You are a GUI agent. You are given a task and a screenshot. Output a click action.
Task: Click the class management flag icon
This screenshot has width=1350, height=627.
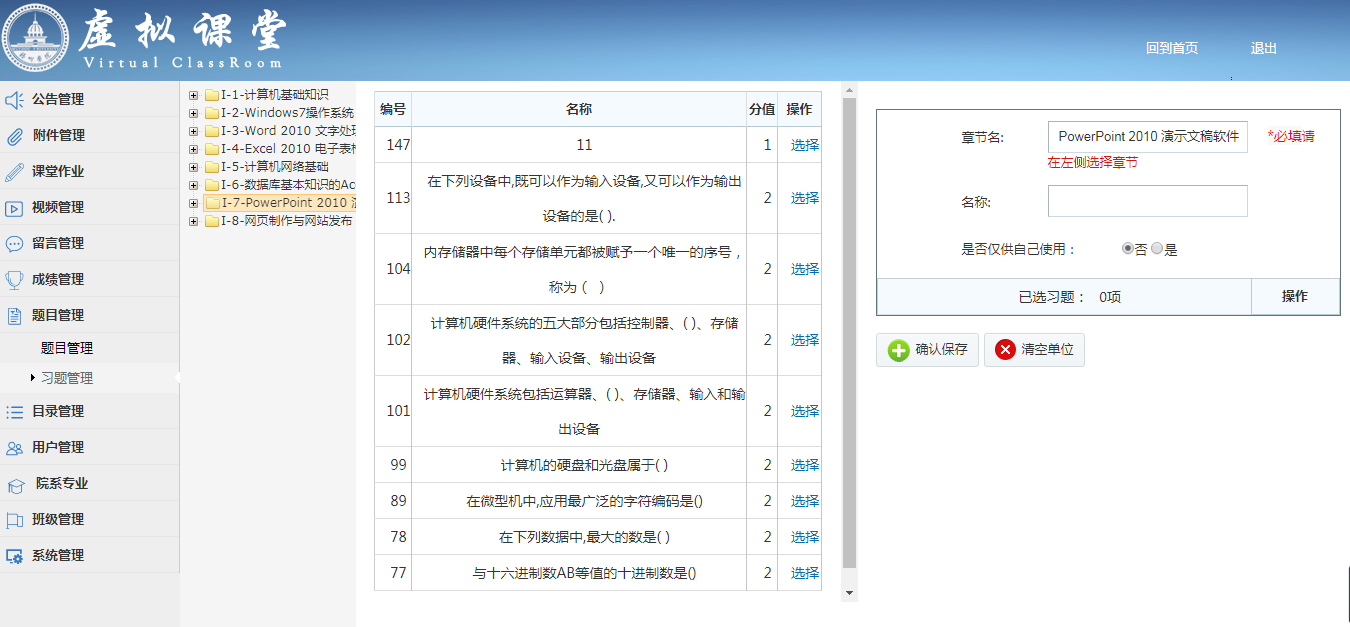point(14,520)
